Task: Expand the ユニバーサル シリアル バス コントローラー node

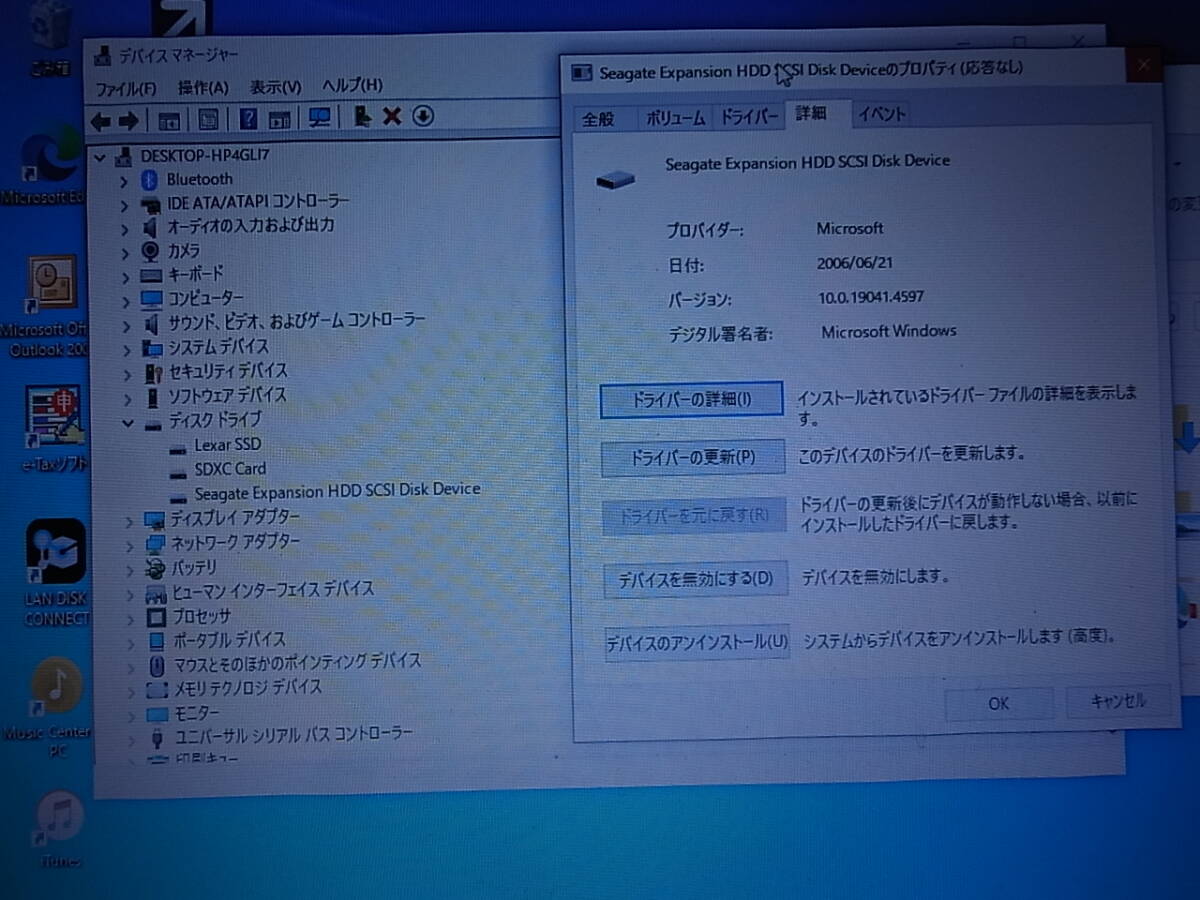Action: pos(131,740)
